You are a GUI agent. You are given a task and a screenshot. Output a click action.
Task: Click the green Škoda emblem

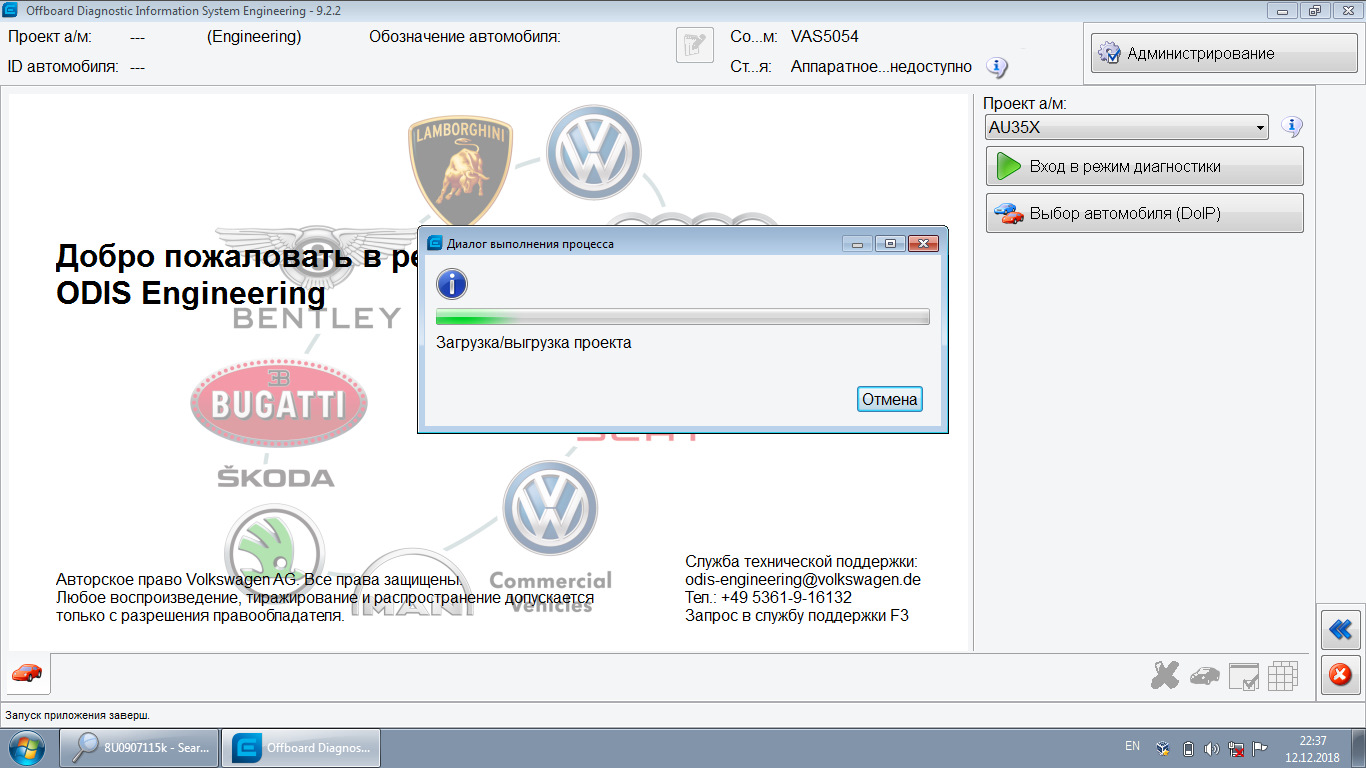point(273,551)
